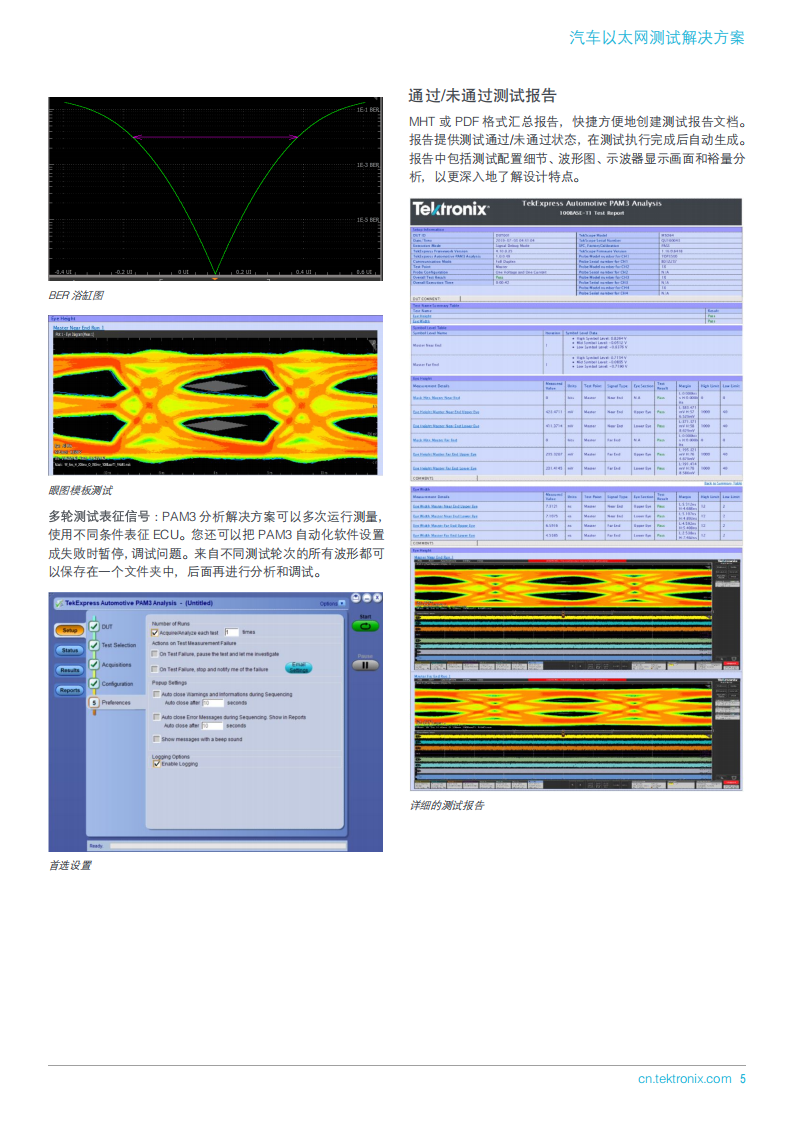The image size is (794, 1123).
Task: Click the Master Near End eye screenshot in report
Action: pos(576,614)
